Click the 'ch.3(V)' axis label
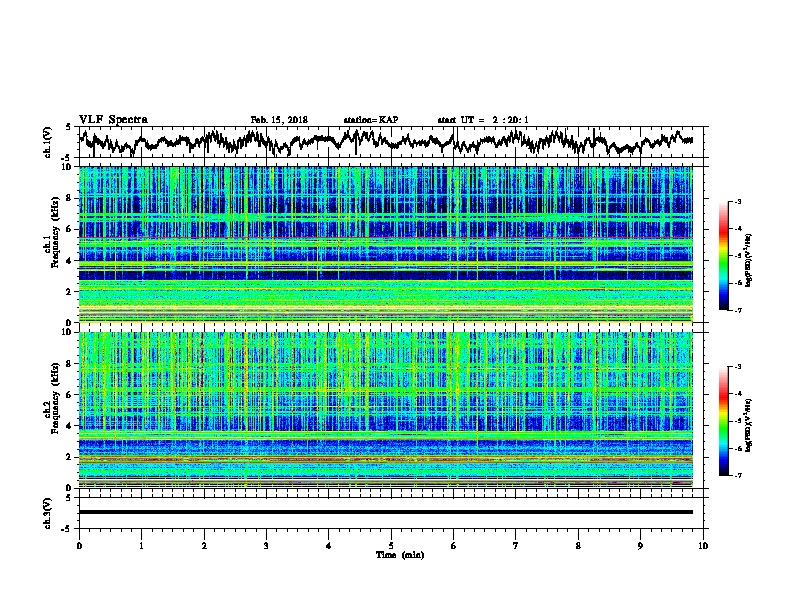The width and height of the screenshot is (792, 612). pyautogui.click(x=47, y=513)
